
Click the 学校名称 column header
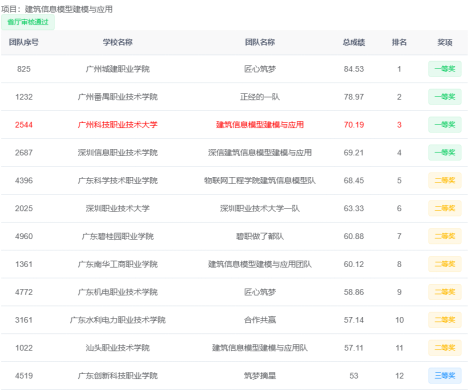117,42
